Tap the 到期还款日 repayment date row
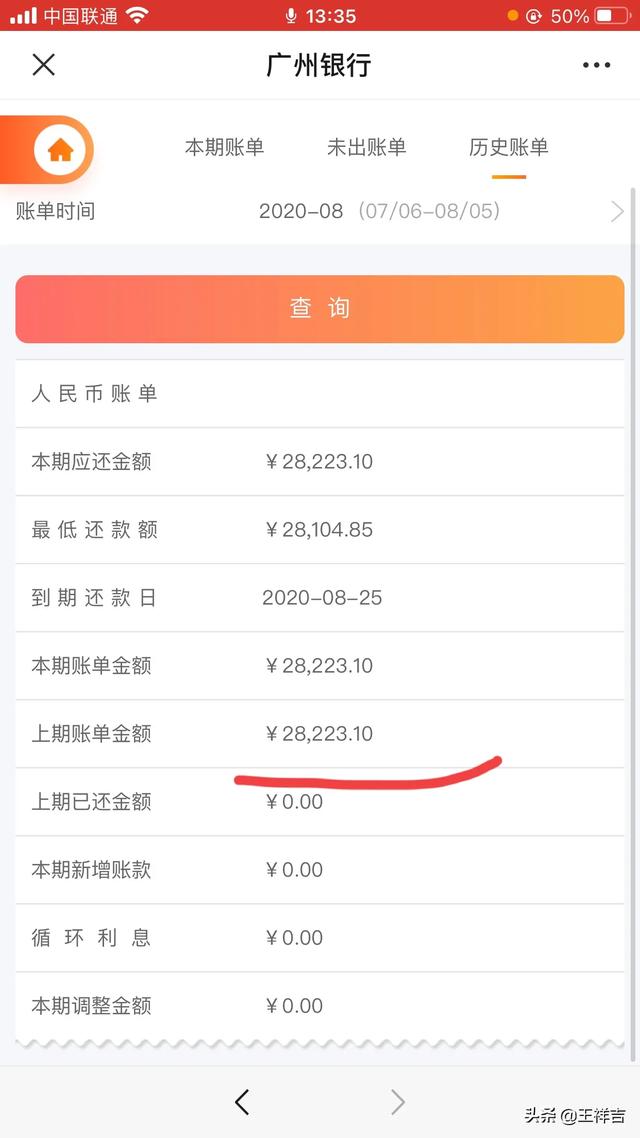The image size is (640, 1138). click(x=320, y=597)
